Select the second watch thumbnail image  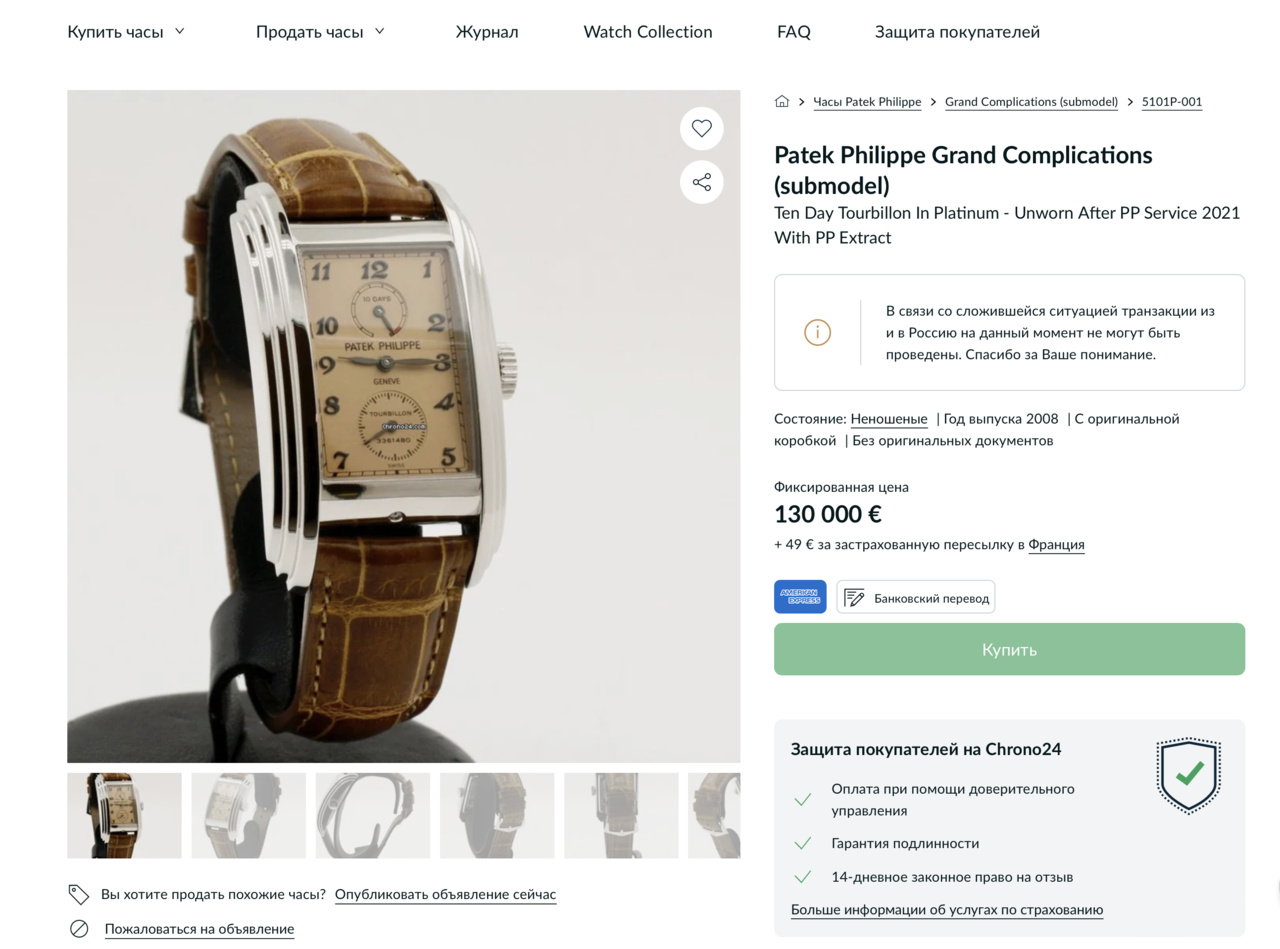(x=249, y=815)
